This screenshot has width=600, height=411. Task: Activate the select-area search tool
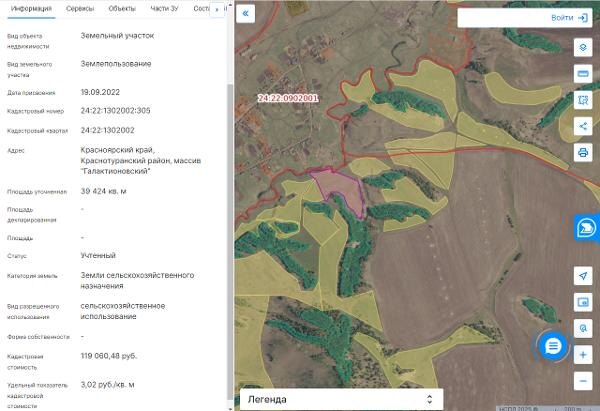point(583,100)
